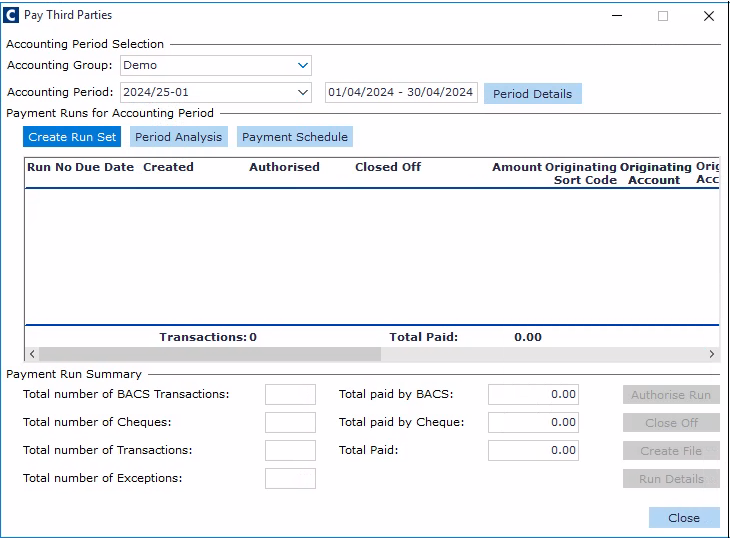Click the Originating Account column header
This screenshot has width=730, height=538.
click(x=656, y=173)
